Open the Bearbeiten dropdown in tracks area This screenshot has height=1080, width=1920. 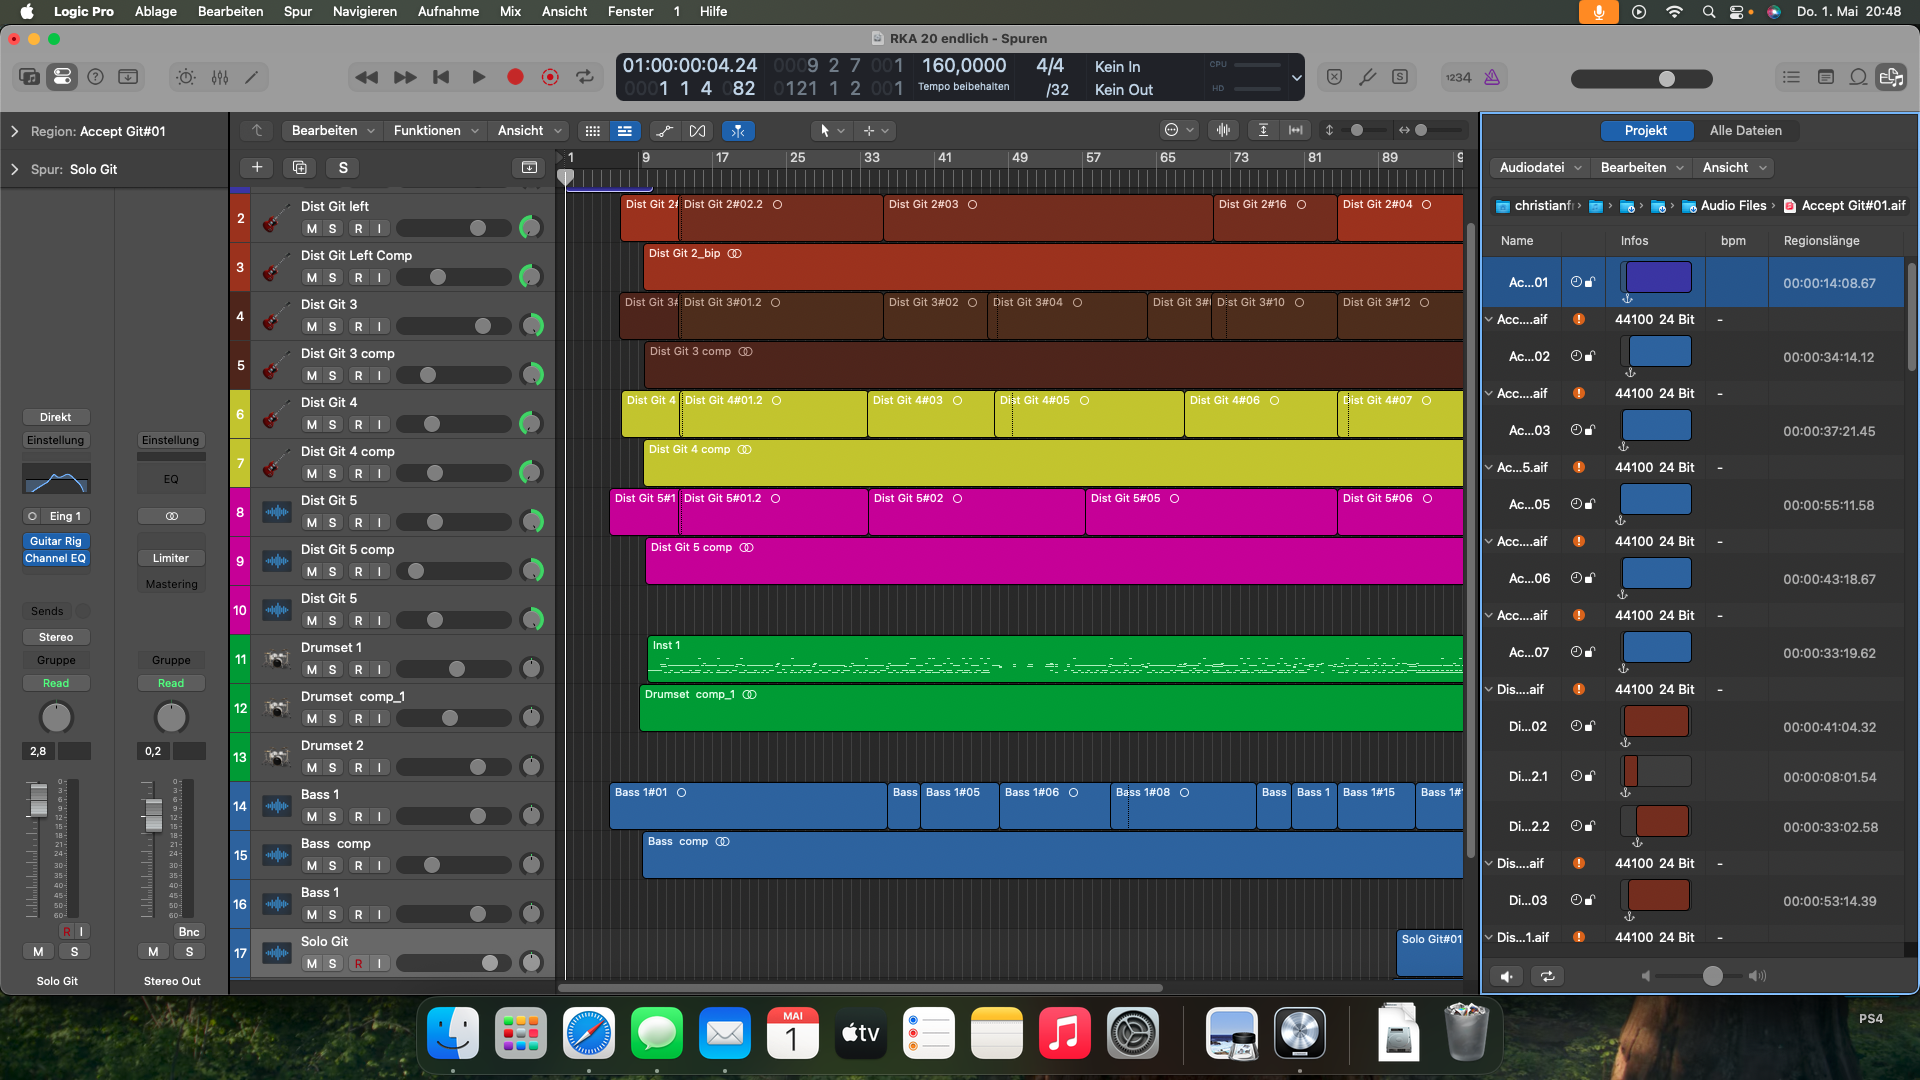(333, 131)
